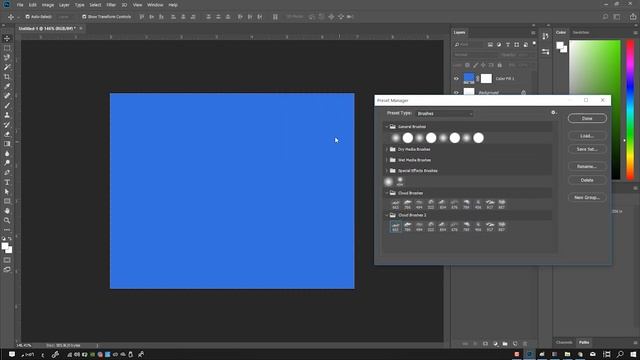Click the New Group... button
Viewport: 640px width, 360px height.
pos(587,198)
